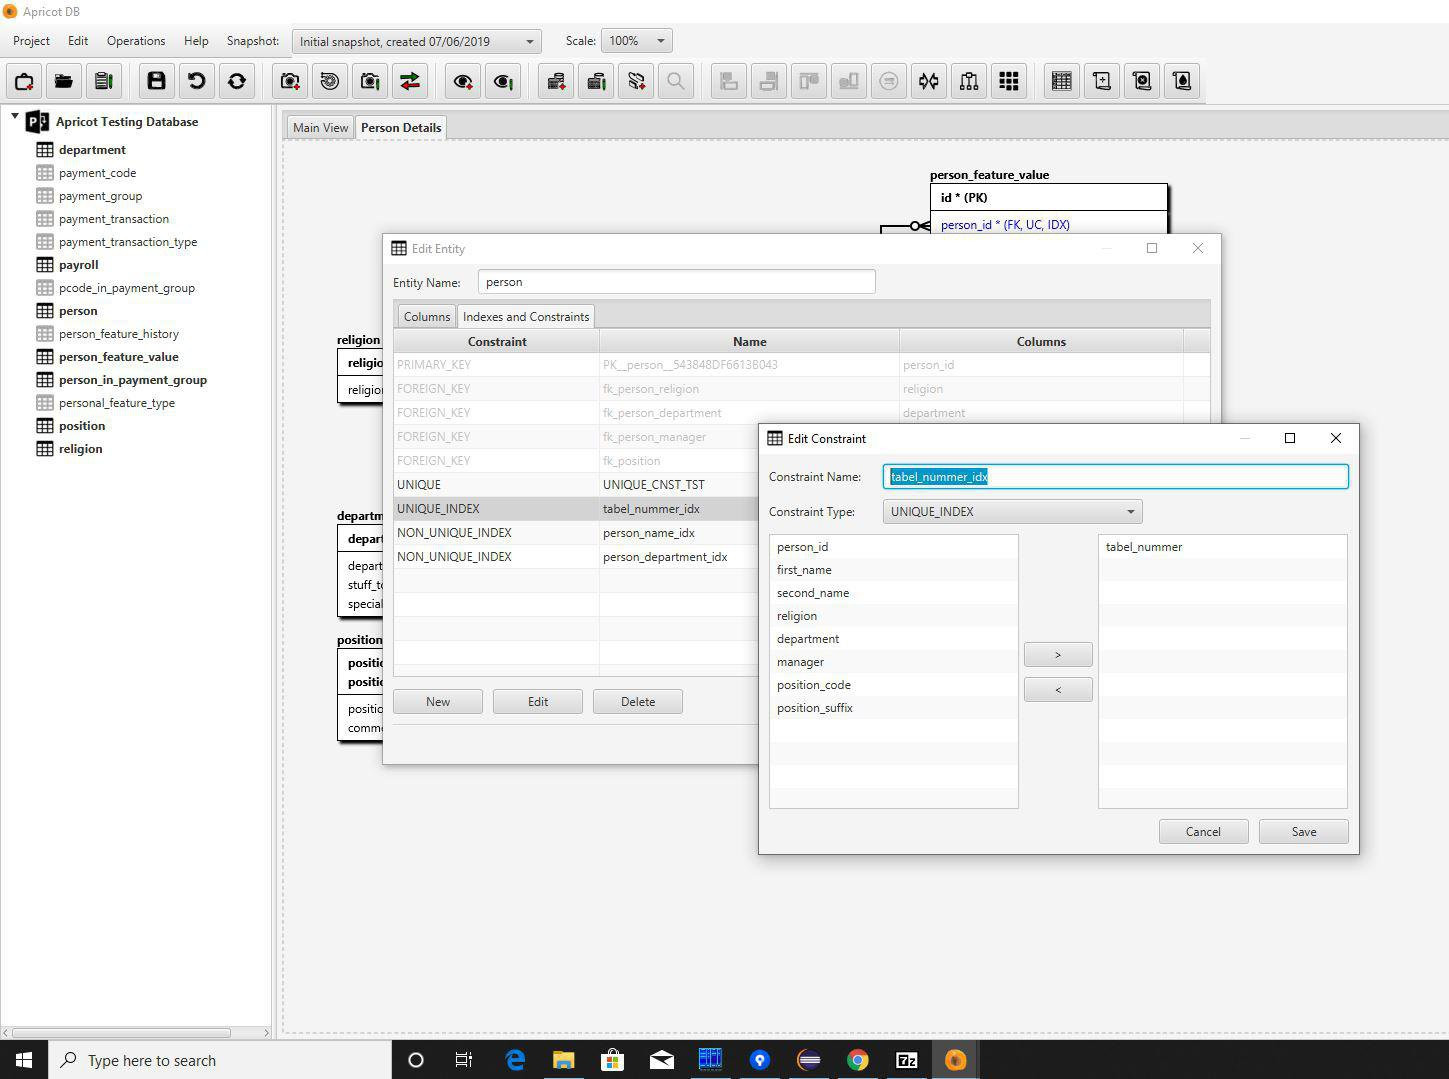Select payment_transaction_type in the tree

pos(128,242)
